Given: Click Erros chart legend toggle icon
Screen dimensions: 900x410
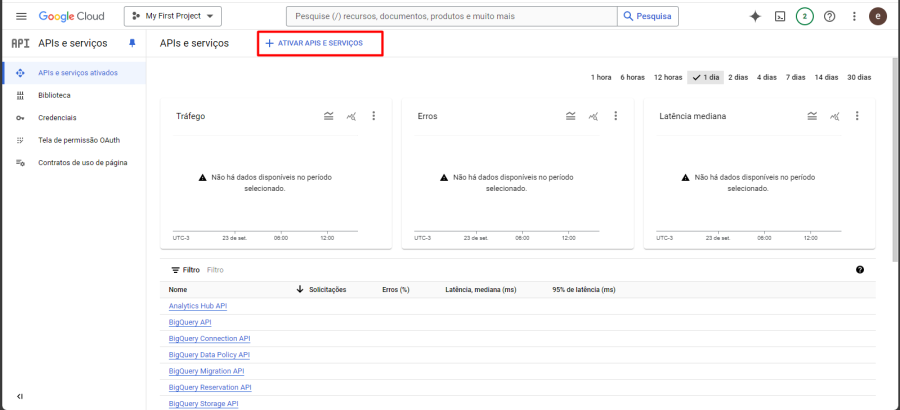Looking at the screenshot, I should [570, 116].
